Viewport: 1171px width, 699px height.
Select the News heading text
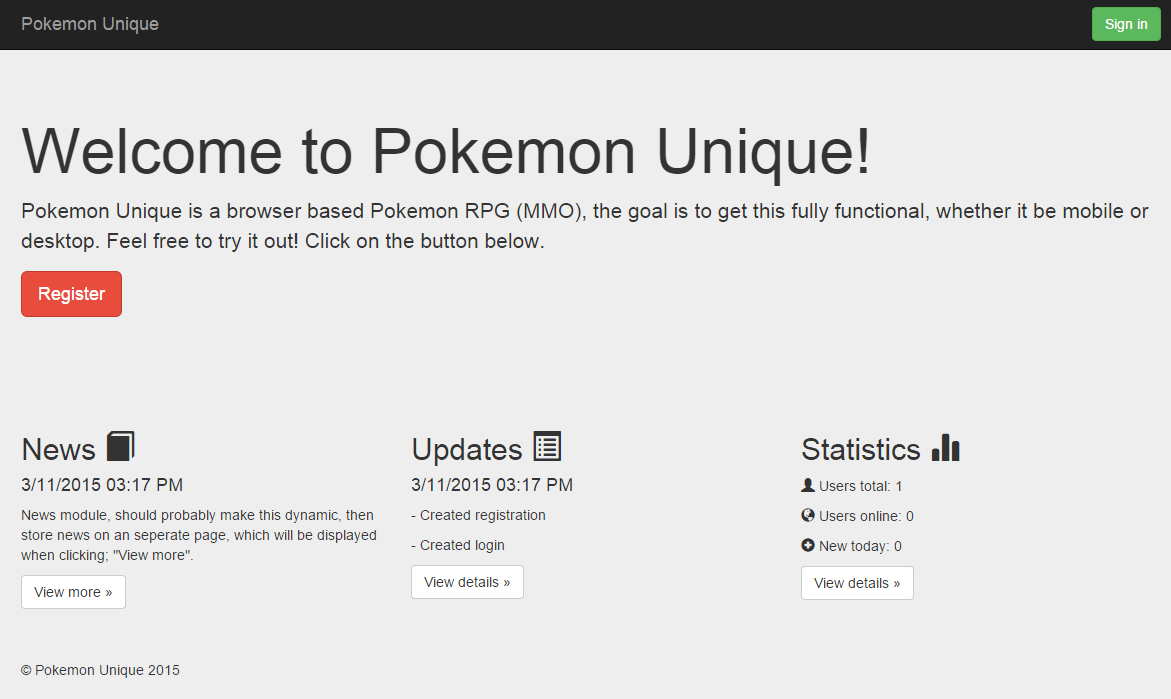coord(58,450)
